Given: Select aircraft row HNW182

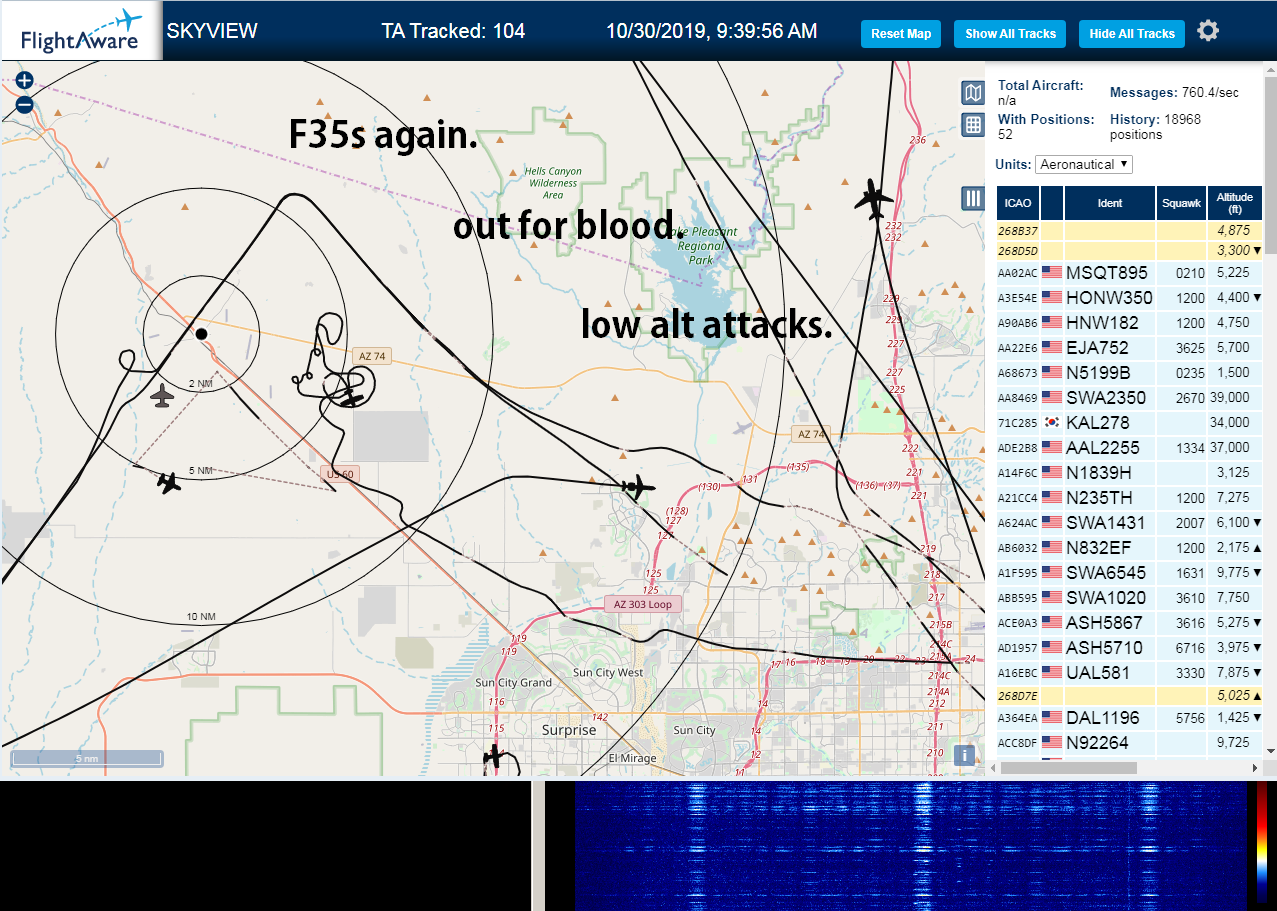Looking at the screenshot, I should click(x=1129, y=322).
